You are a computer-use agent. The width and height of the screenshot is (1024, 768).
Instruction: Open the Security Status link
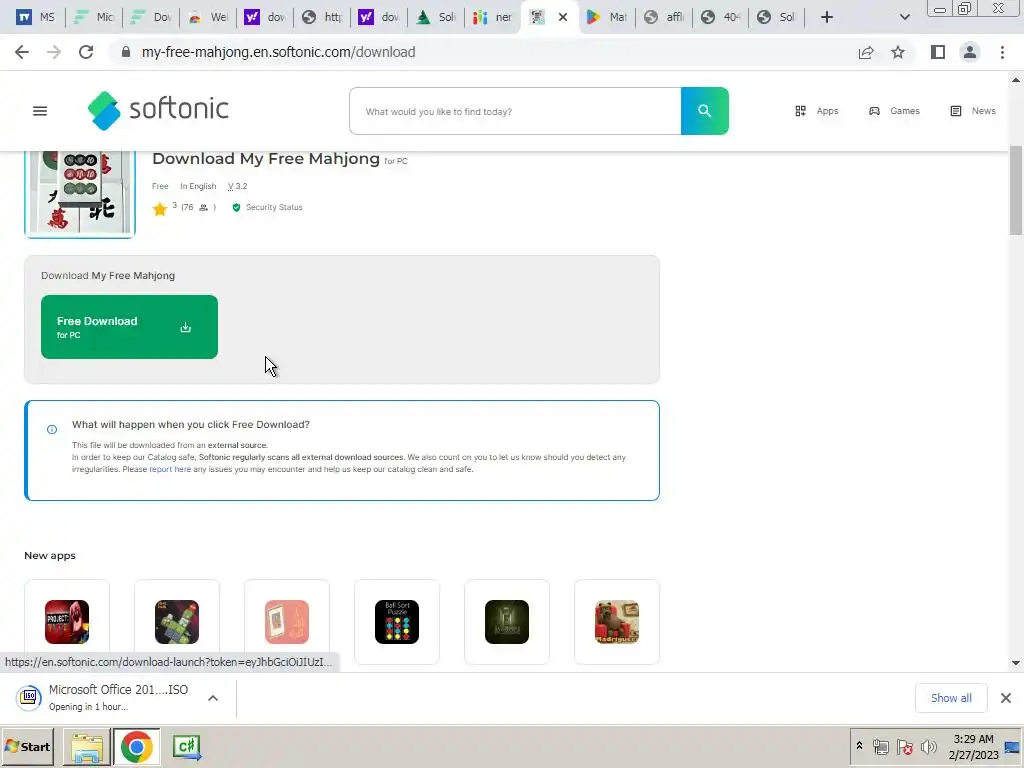click(x=268, y=207)
